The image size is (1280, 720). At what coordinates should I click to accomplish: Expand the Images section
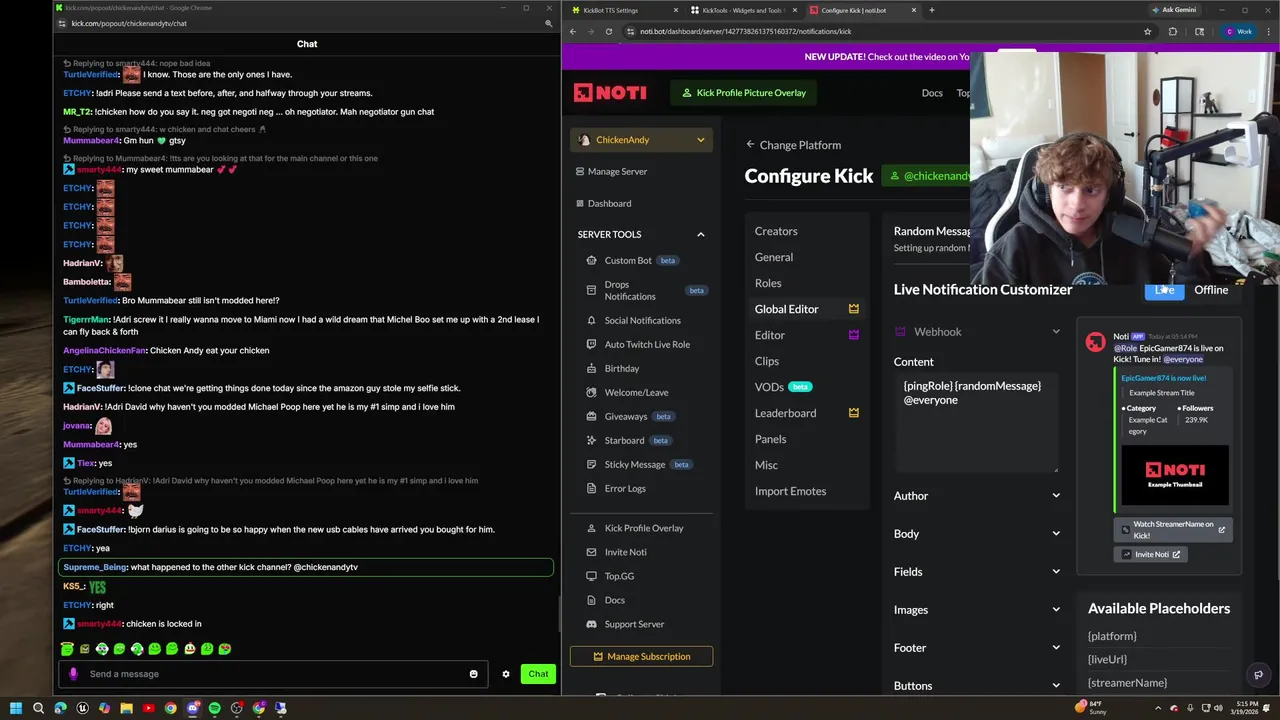pyautogui.click(x=977, y=610)
